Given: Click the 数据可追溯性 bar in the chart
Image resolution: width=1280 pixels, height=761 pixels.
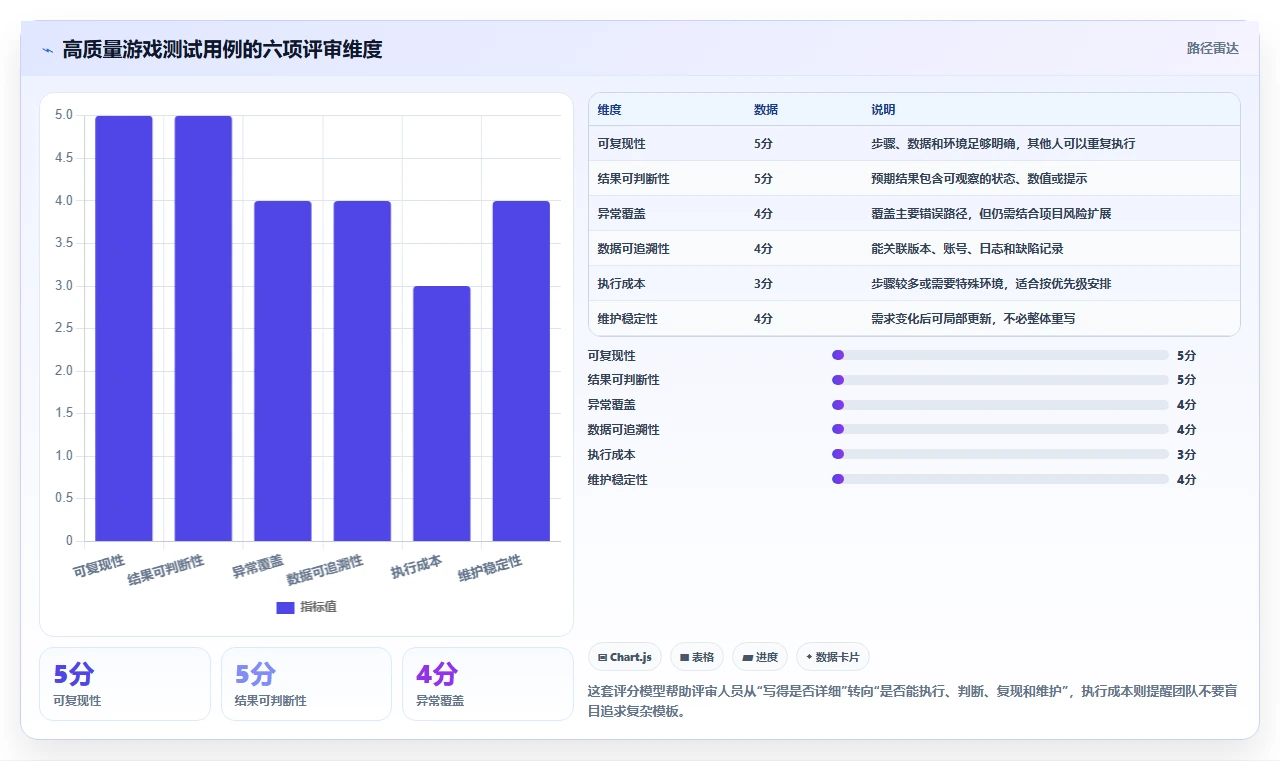Looking at the screenshot, I should (x=362, y=371).
